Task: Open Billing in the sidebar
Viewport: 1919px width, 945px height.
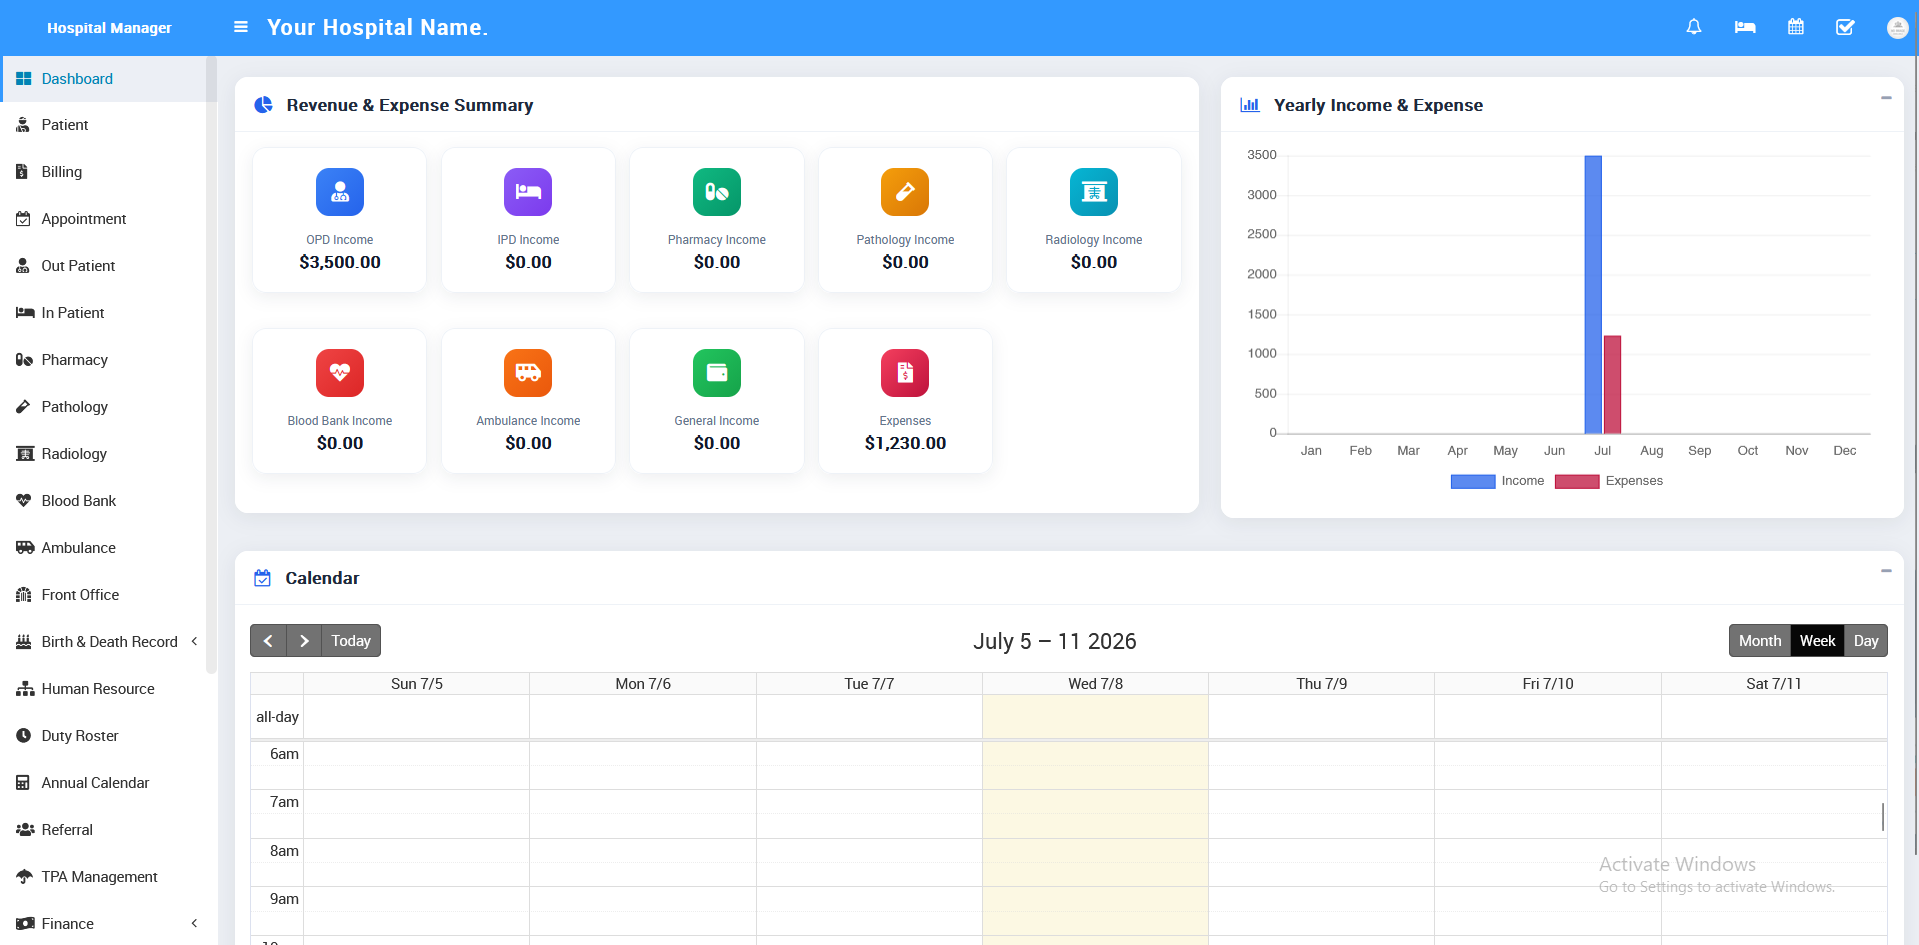Action: (x=103, y=172)
